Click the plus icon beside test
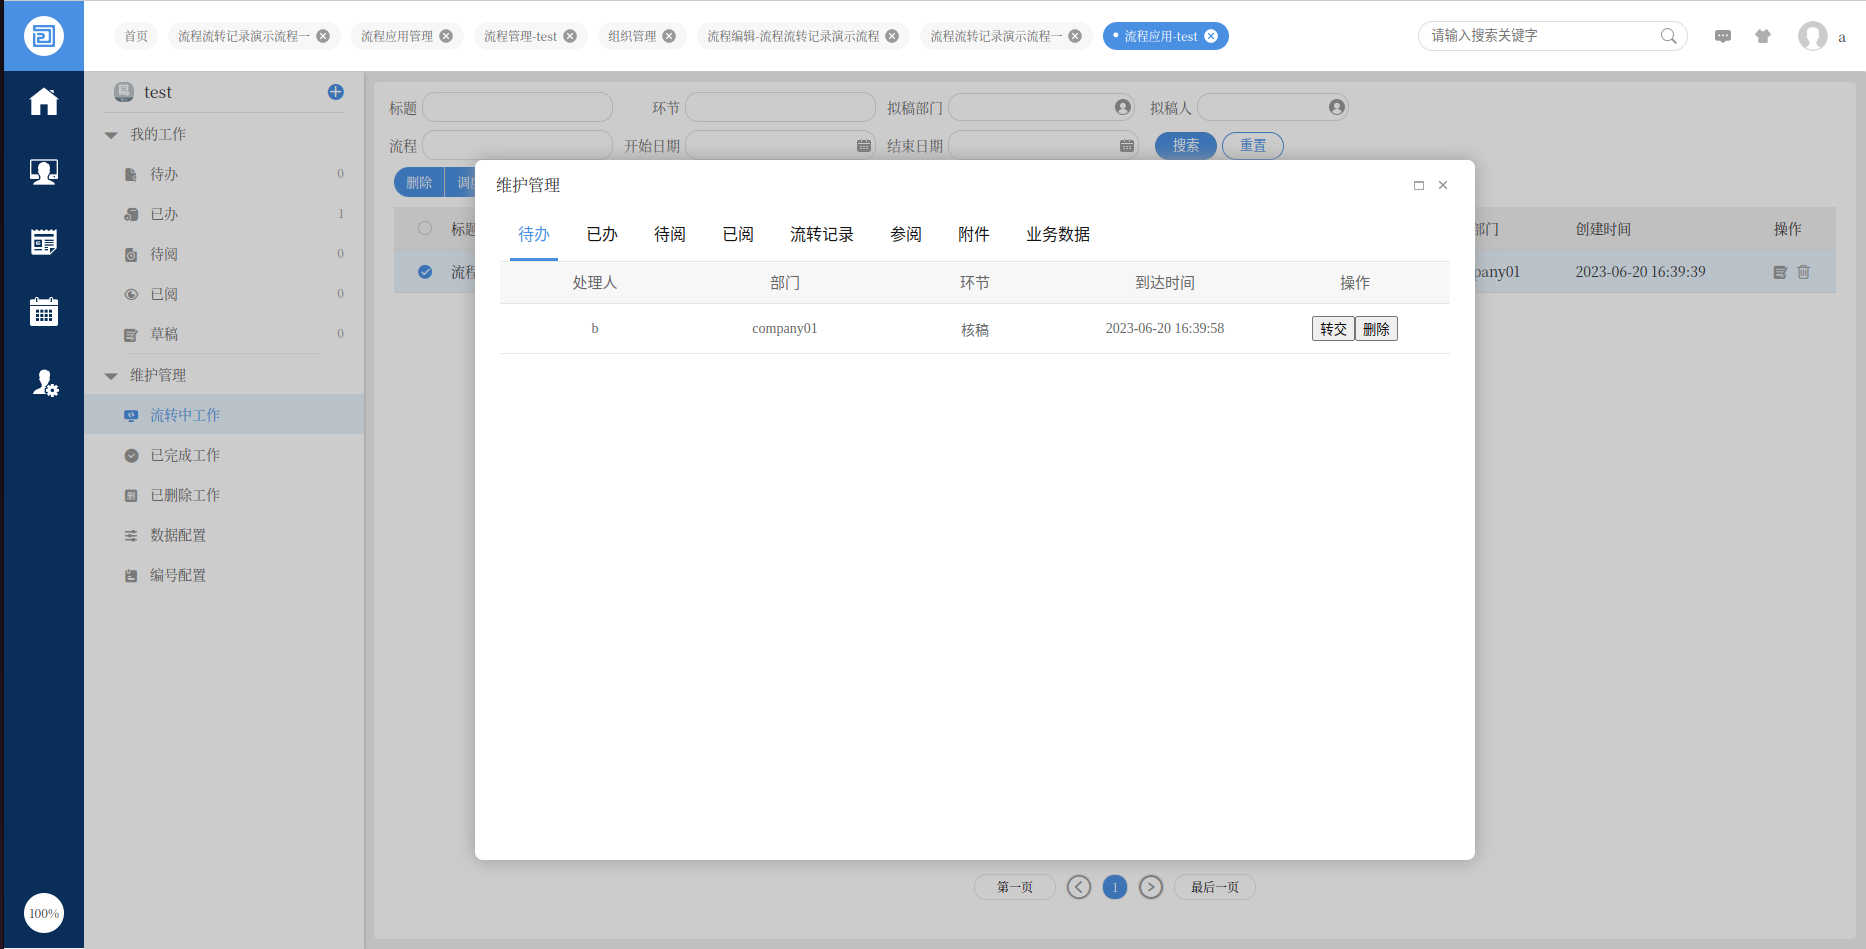 pyautogui.click(x=336, y=92)
